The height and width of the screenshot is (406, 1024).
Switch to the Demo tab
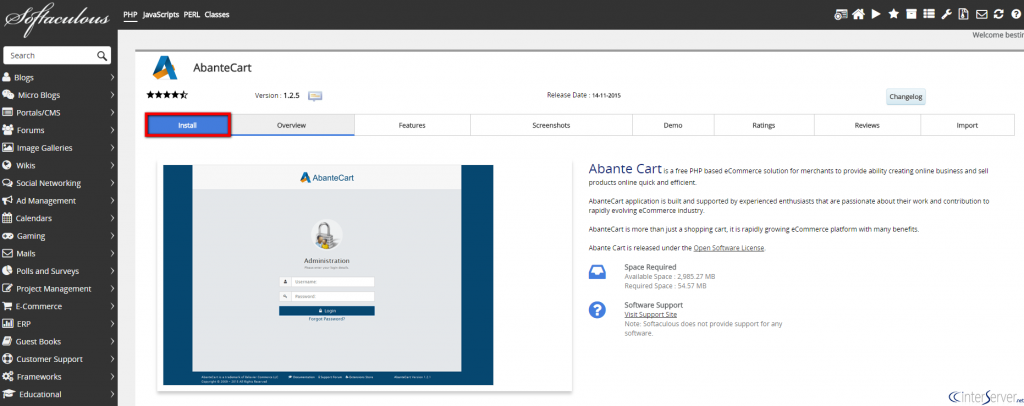(x=673, y=125)
